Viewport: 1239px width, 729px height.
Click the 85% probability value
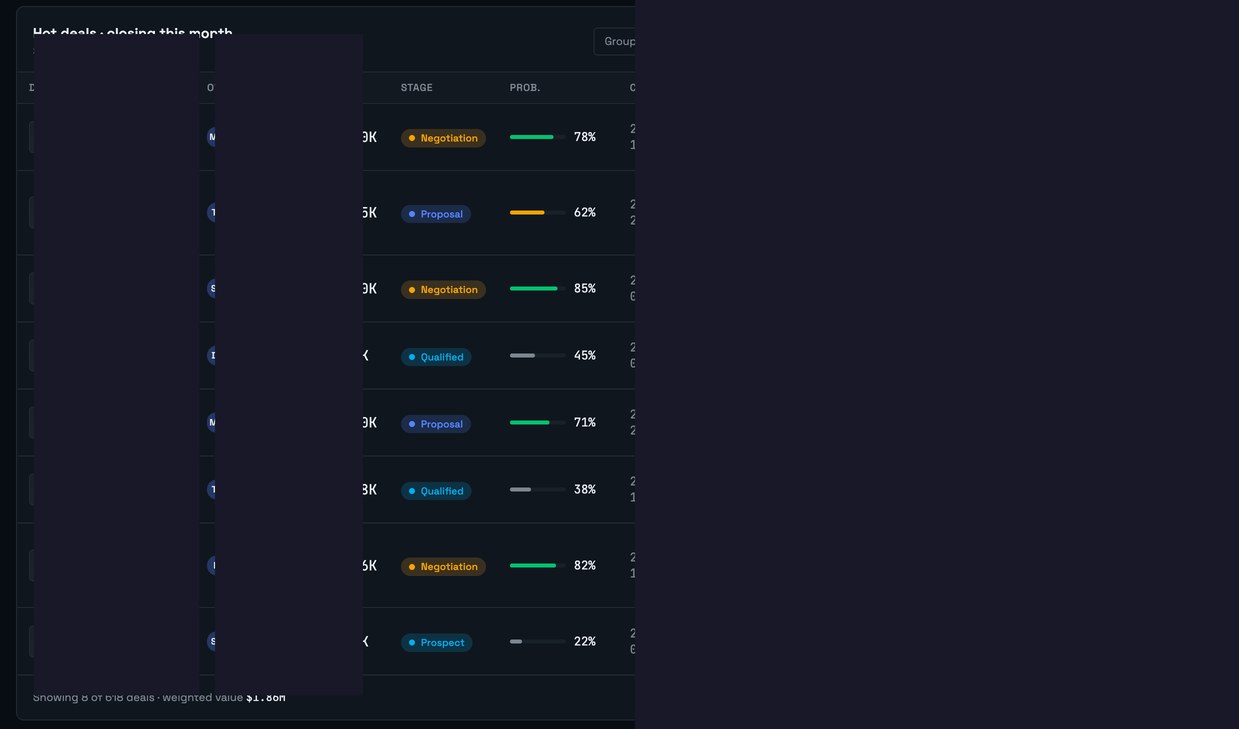tap(585, 289)
